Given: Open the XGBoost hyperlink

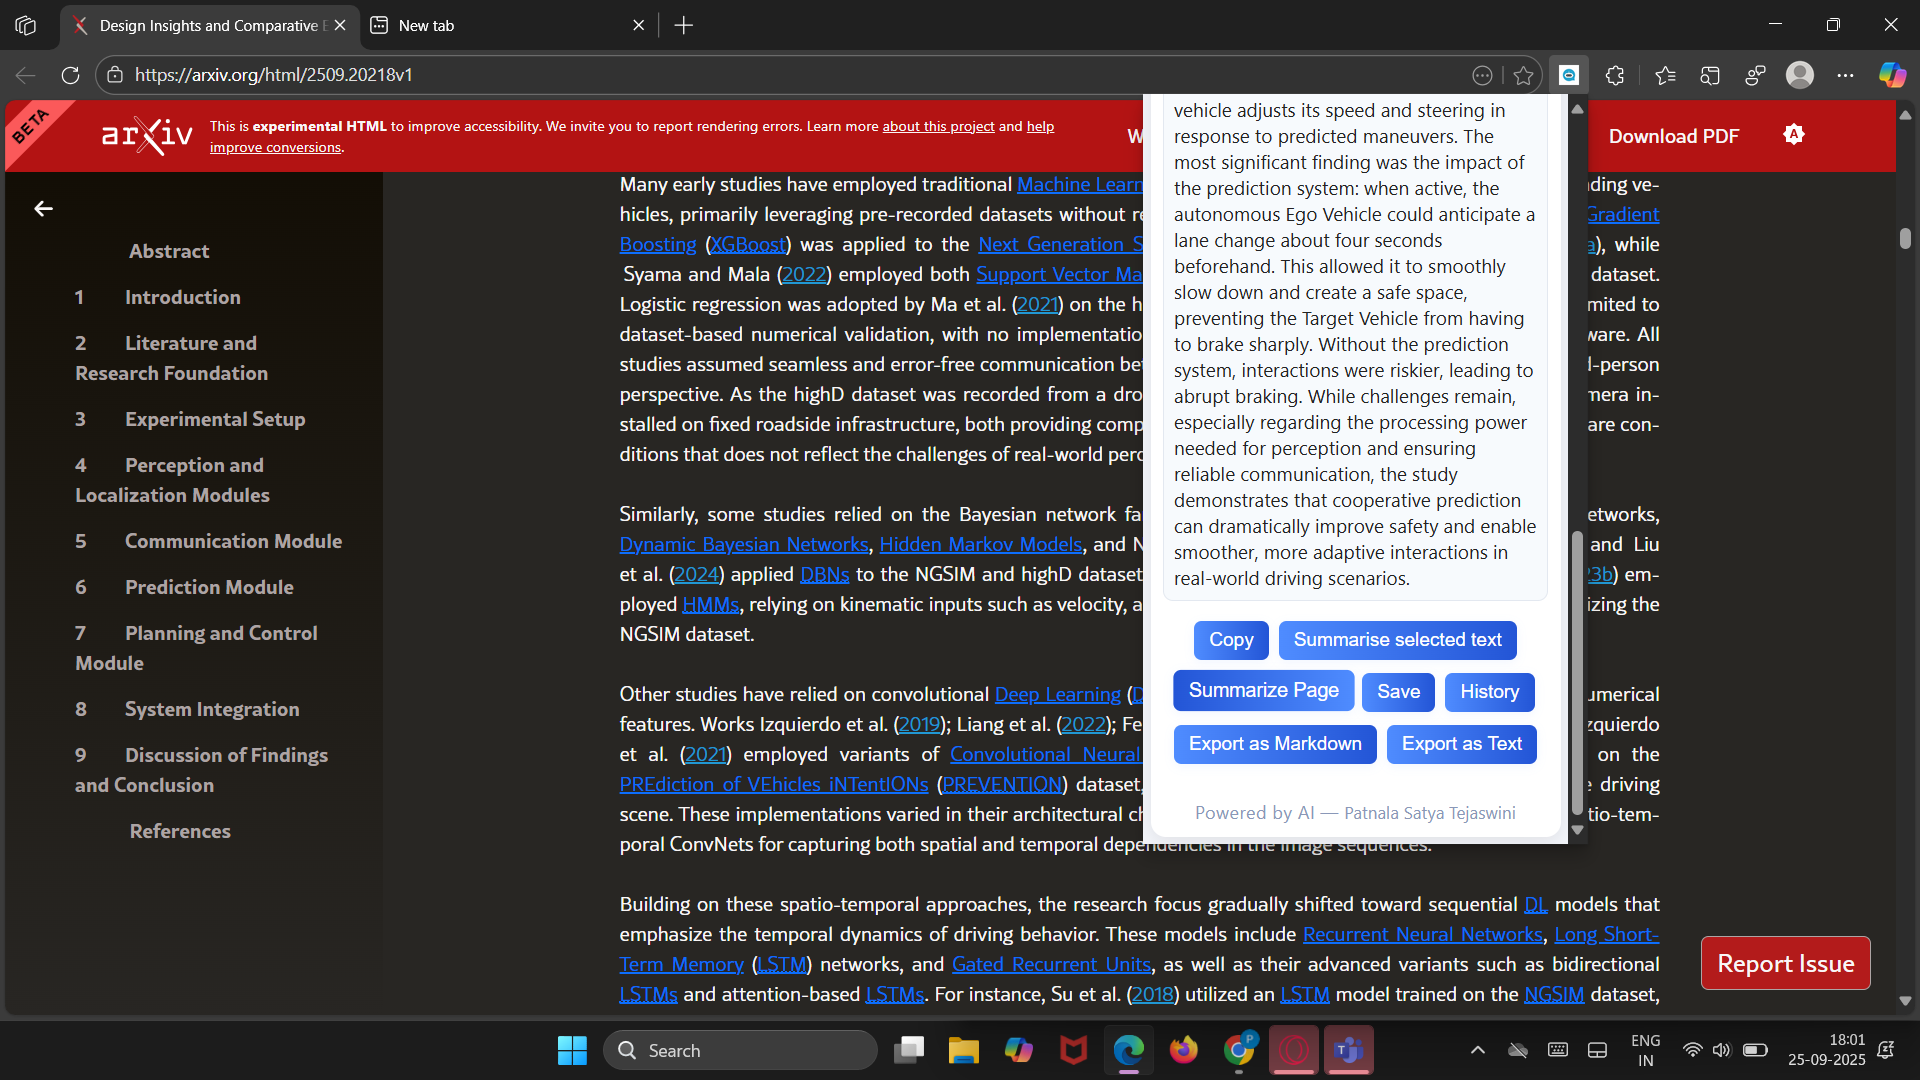Looking at the screenshot, I should coord(748,244).
